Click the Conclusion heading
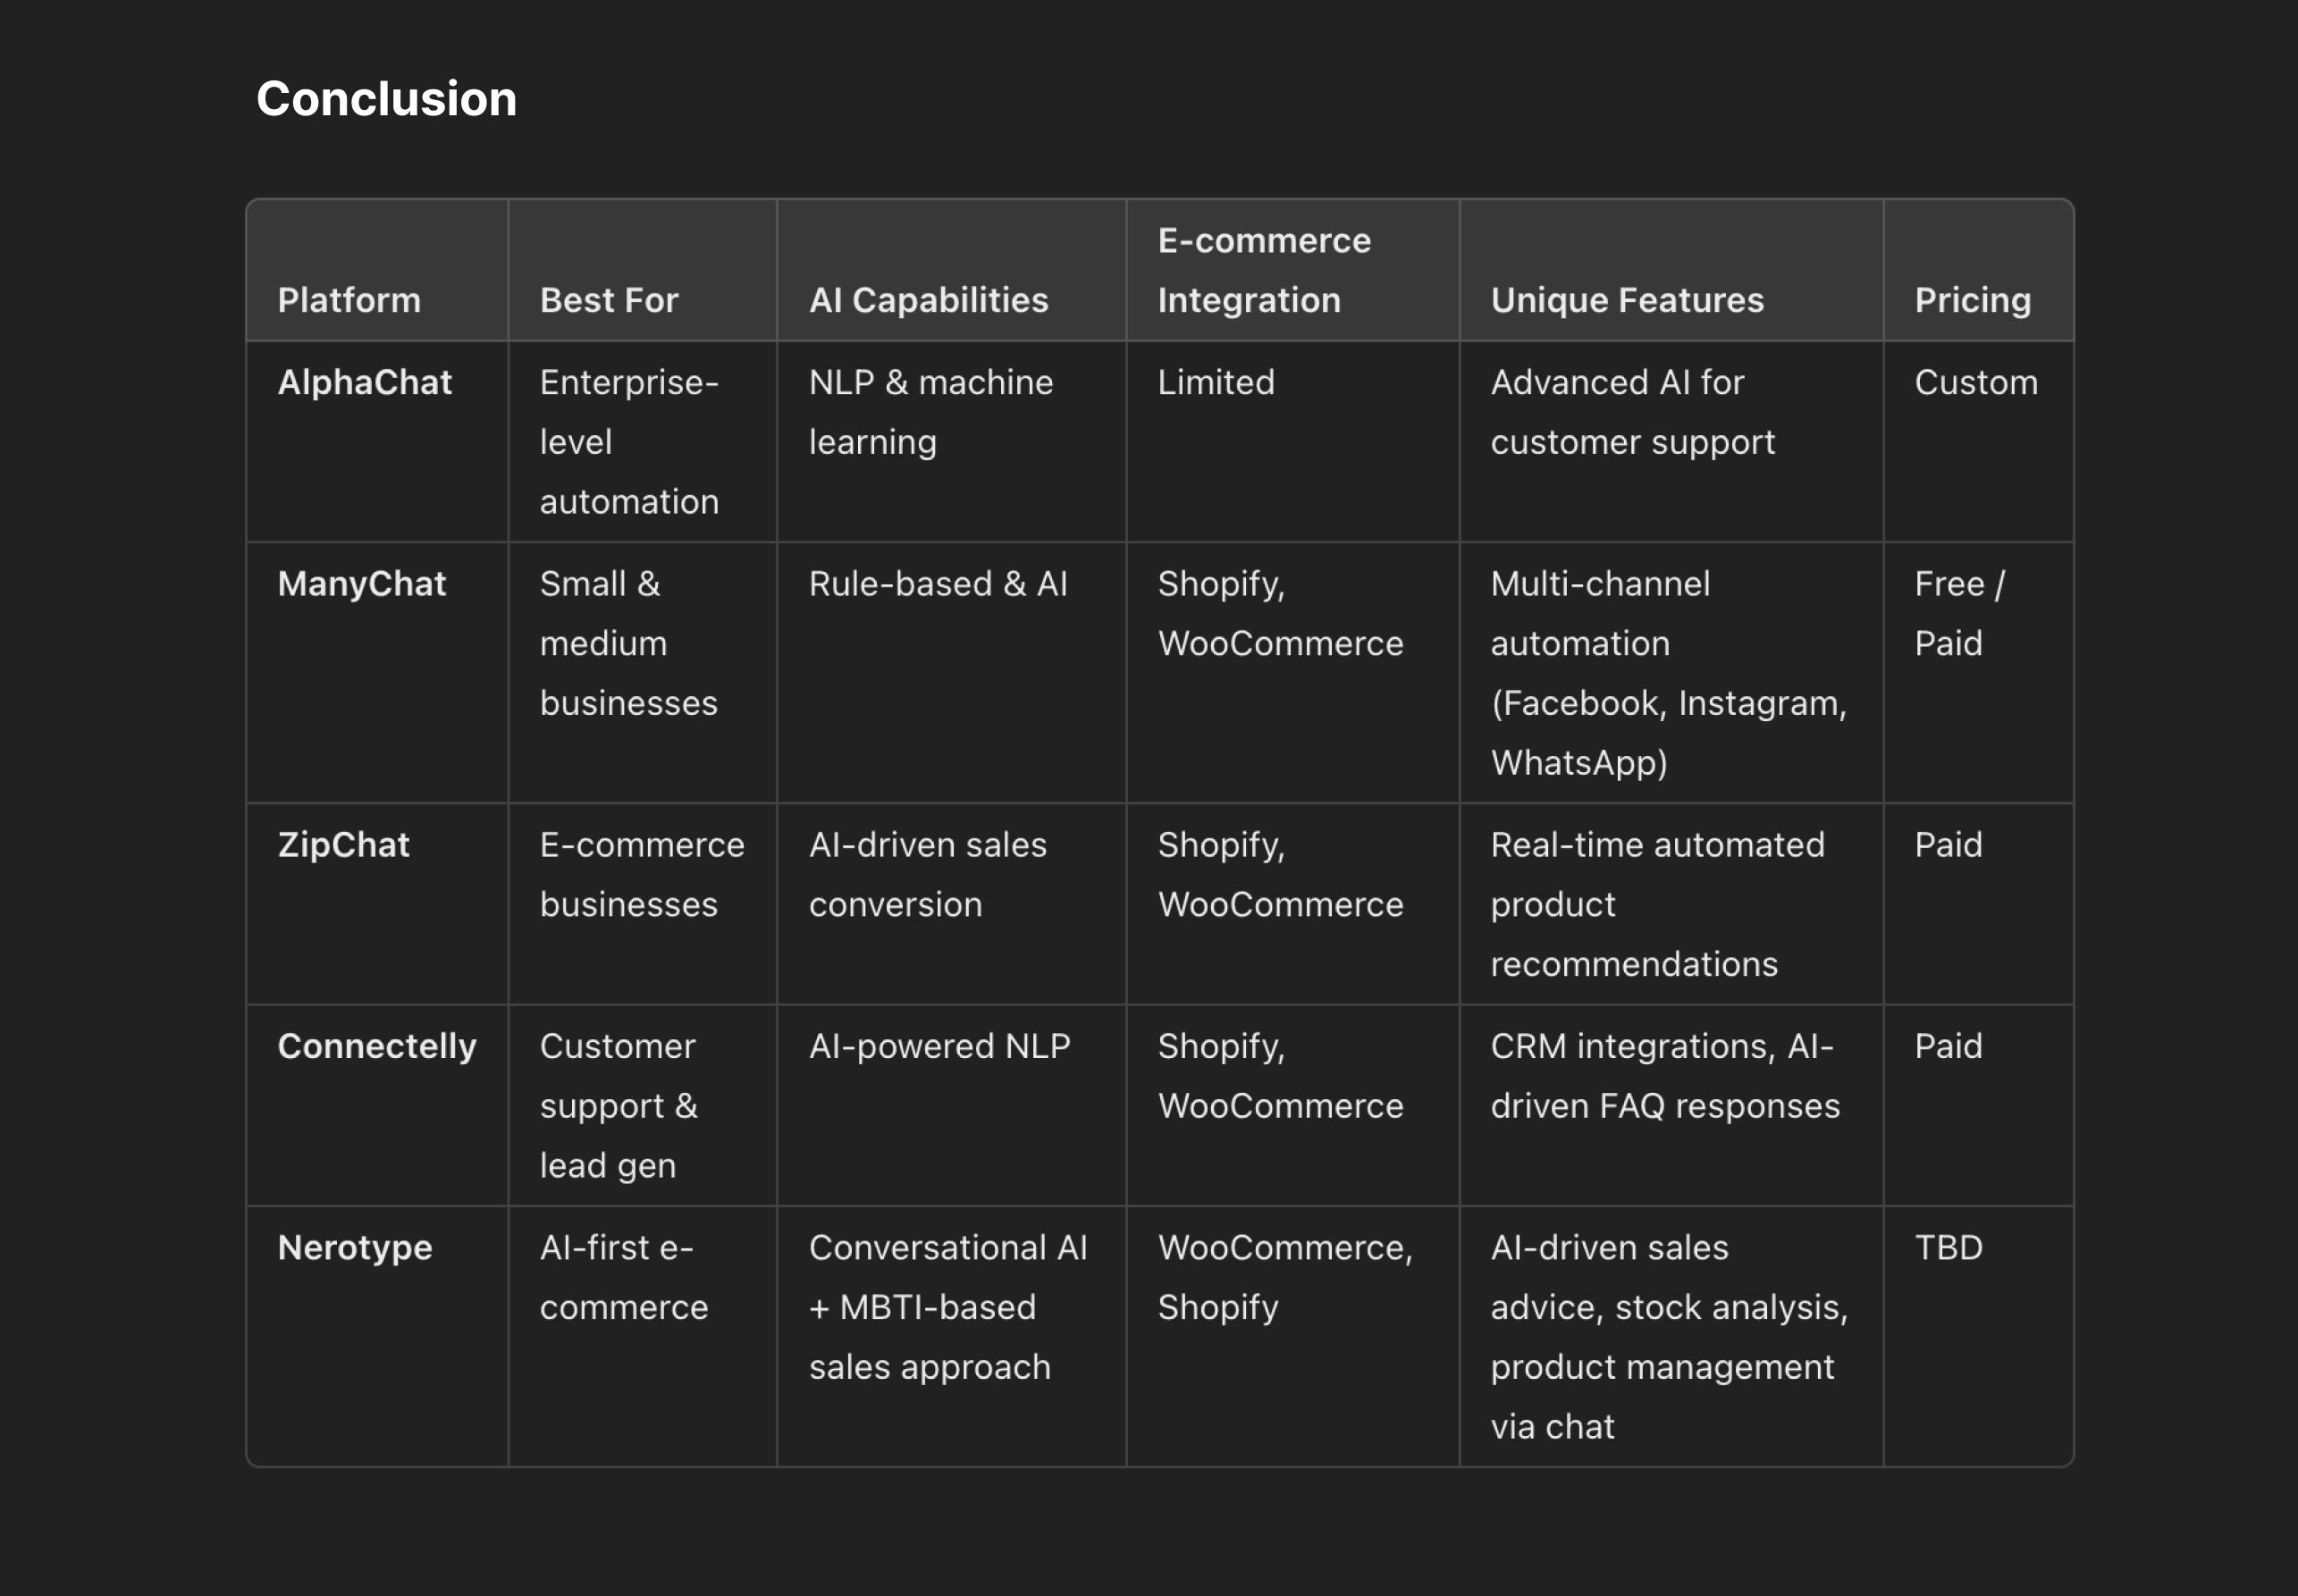Screen dimensions: 2298x1596 (x=386, y=99)
